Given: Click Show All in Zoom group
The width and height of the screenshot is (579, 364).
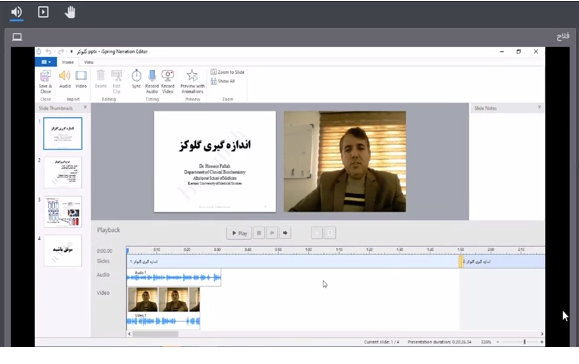Looking at the screenshot, I should coord(223,81).
